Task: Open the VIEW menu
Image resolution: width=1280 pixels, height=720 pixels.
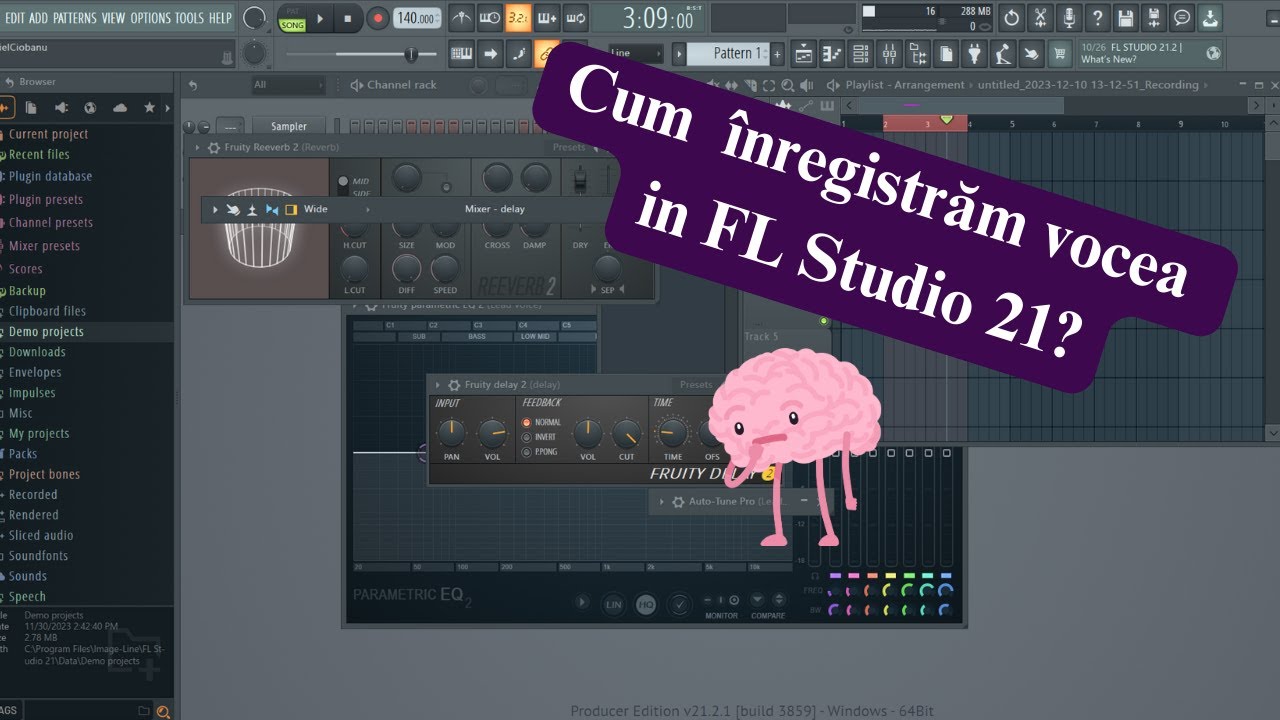Action: point(114,18)
